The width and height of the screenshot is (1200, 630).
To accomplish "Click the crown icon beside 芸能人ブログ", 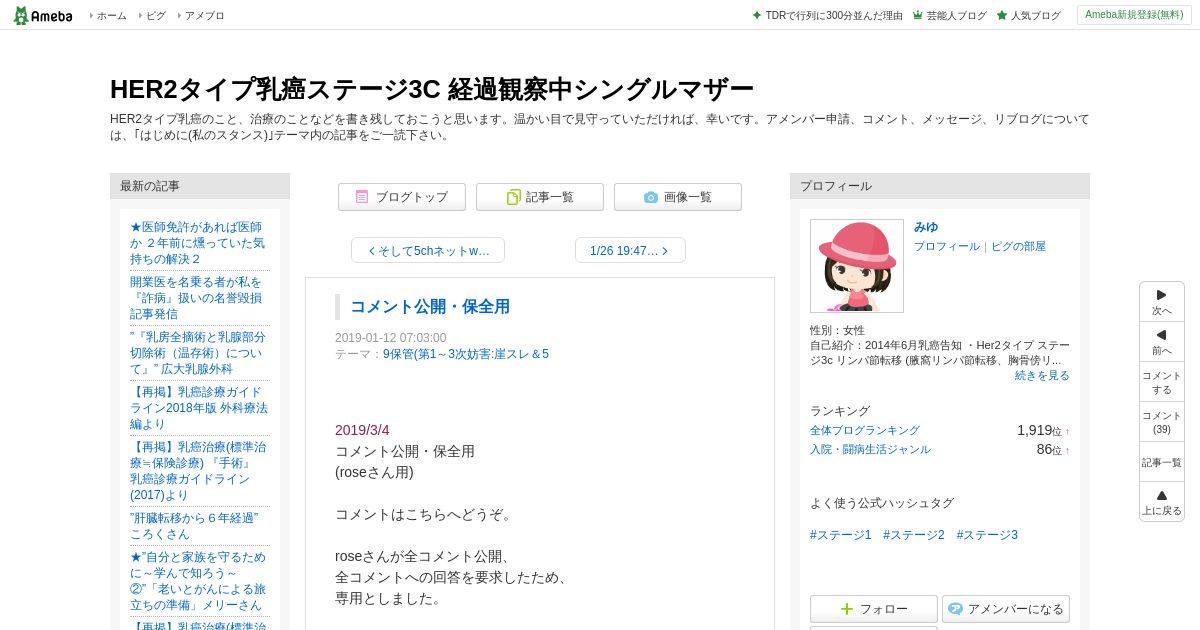I will click(x=917, y=16).
